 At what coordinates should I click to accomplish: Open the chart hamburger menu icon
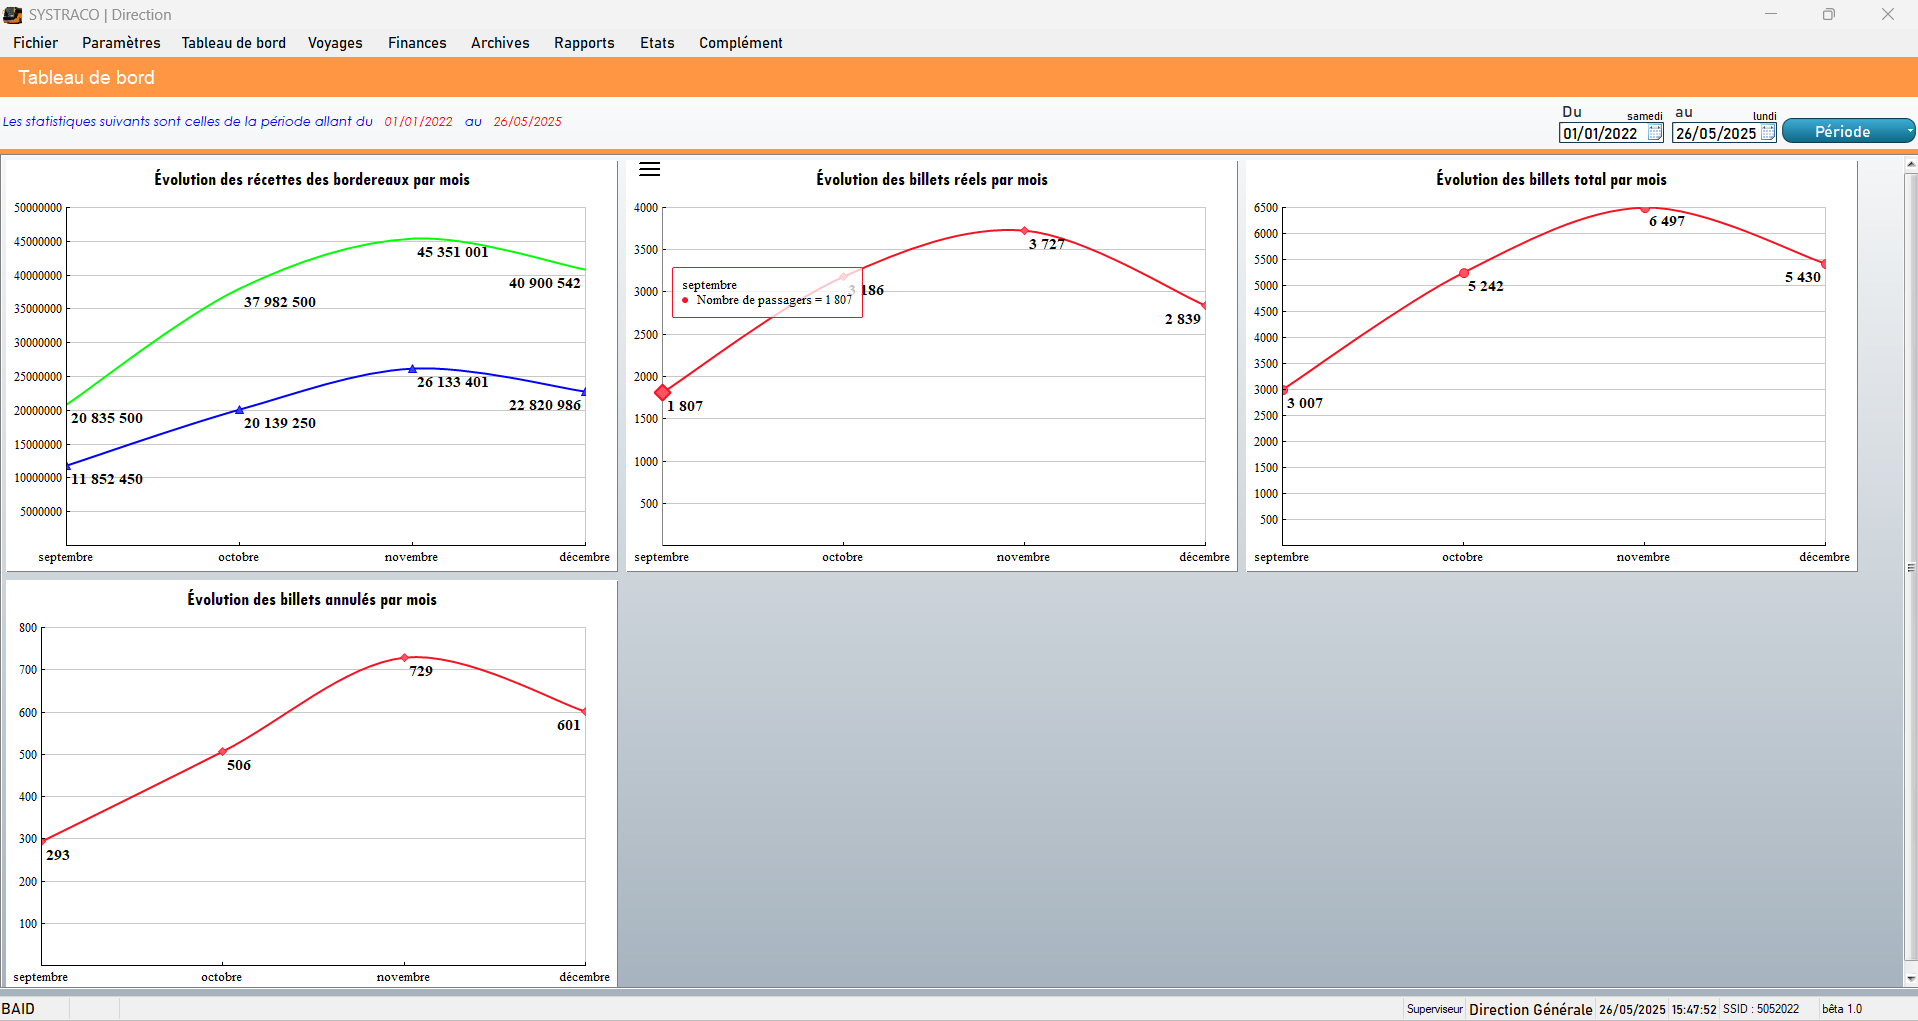[650, 169]
